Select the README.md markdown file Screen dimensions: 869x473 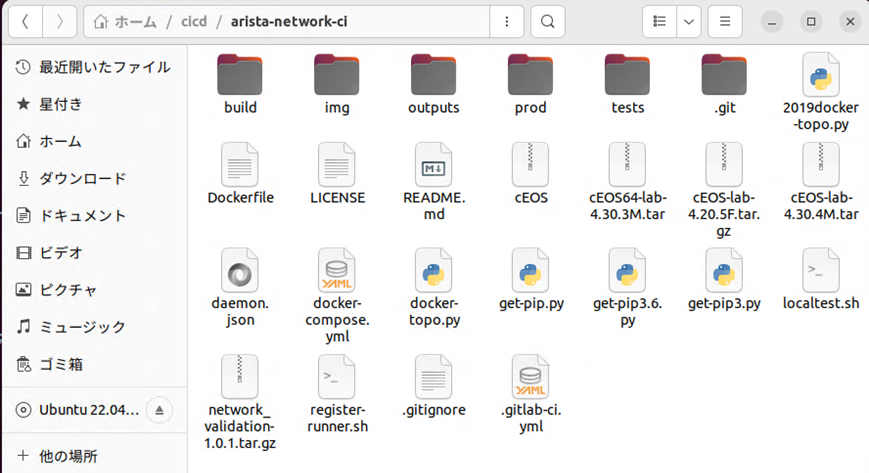[434, 165]
